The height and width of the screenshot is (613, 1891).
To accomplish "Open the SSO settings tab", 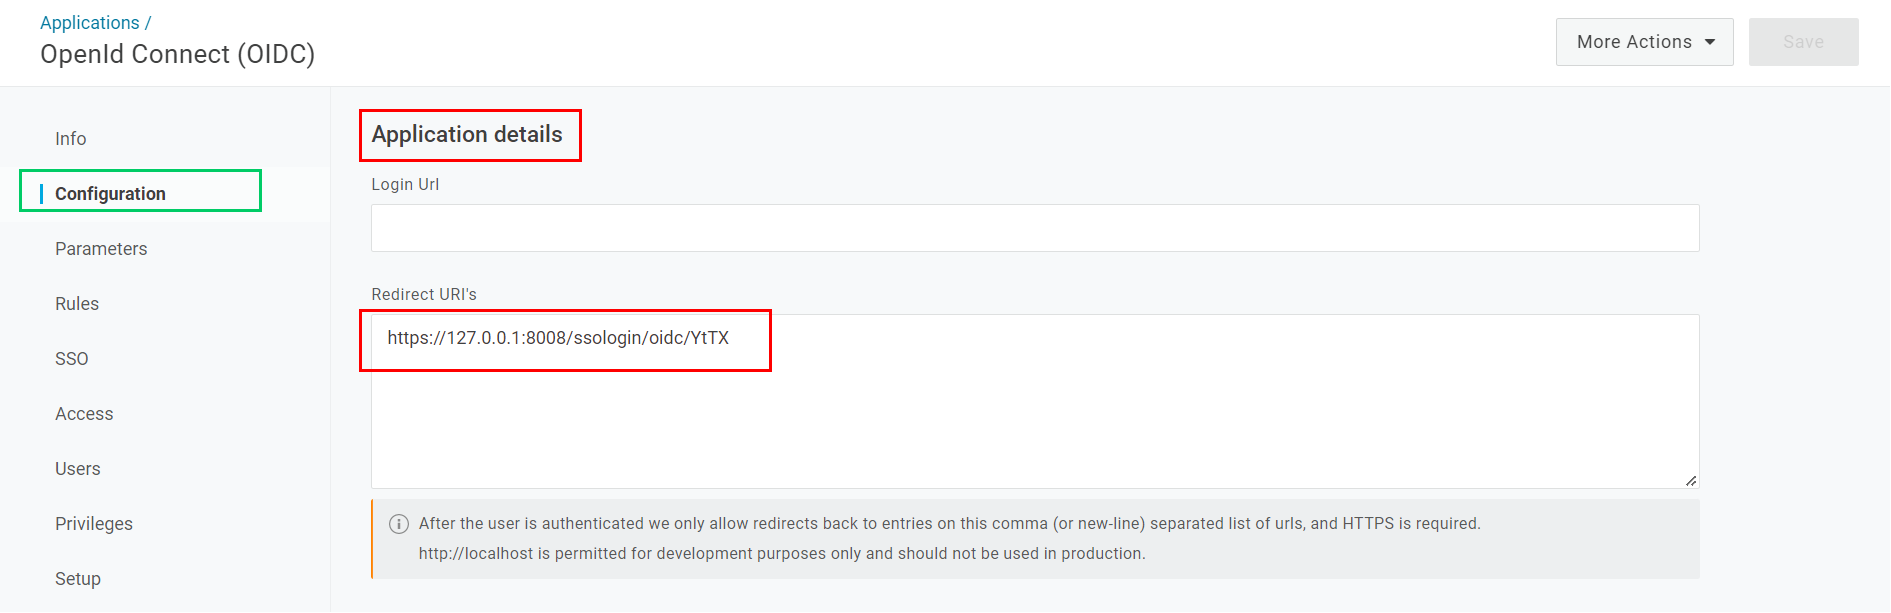I will tap(72, 359).
